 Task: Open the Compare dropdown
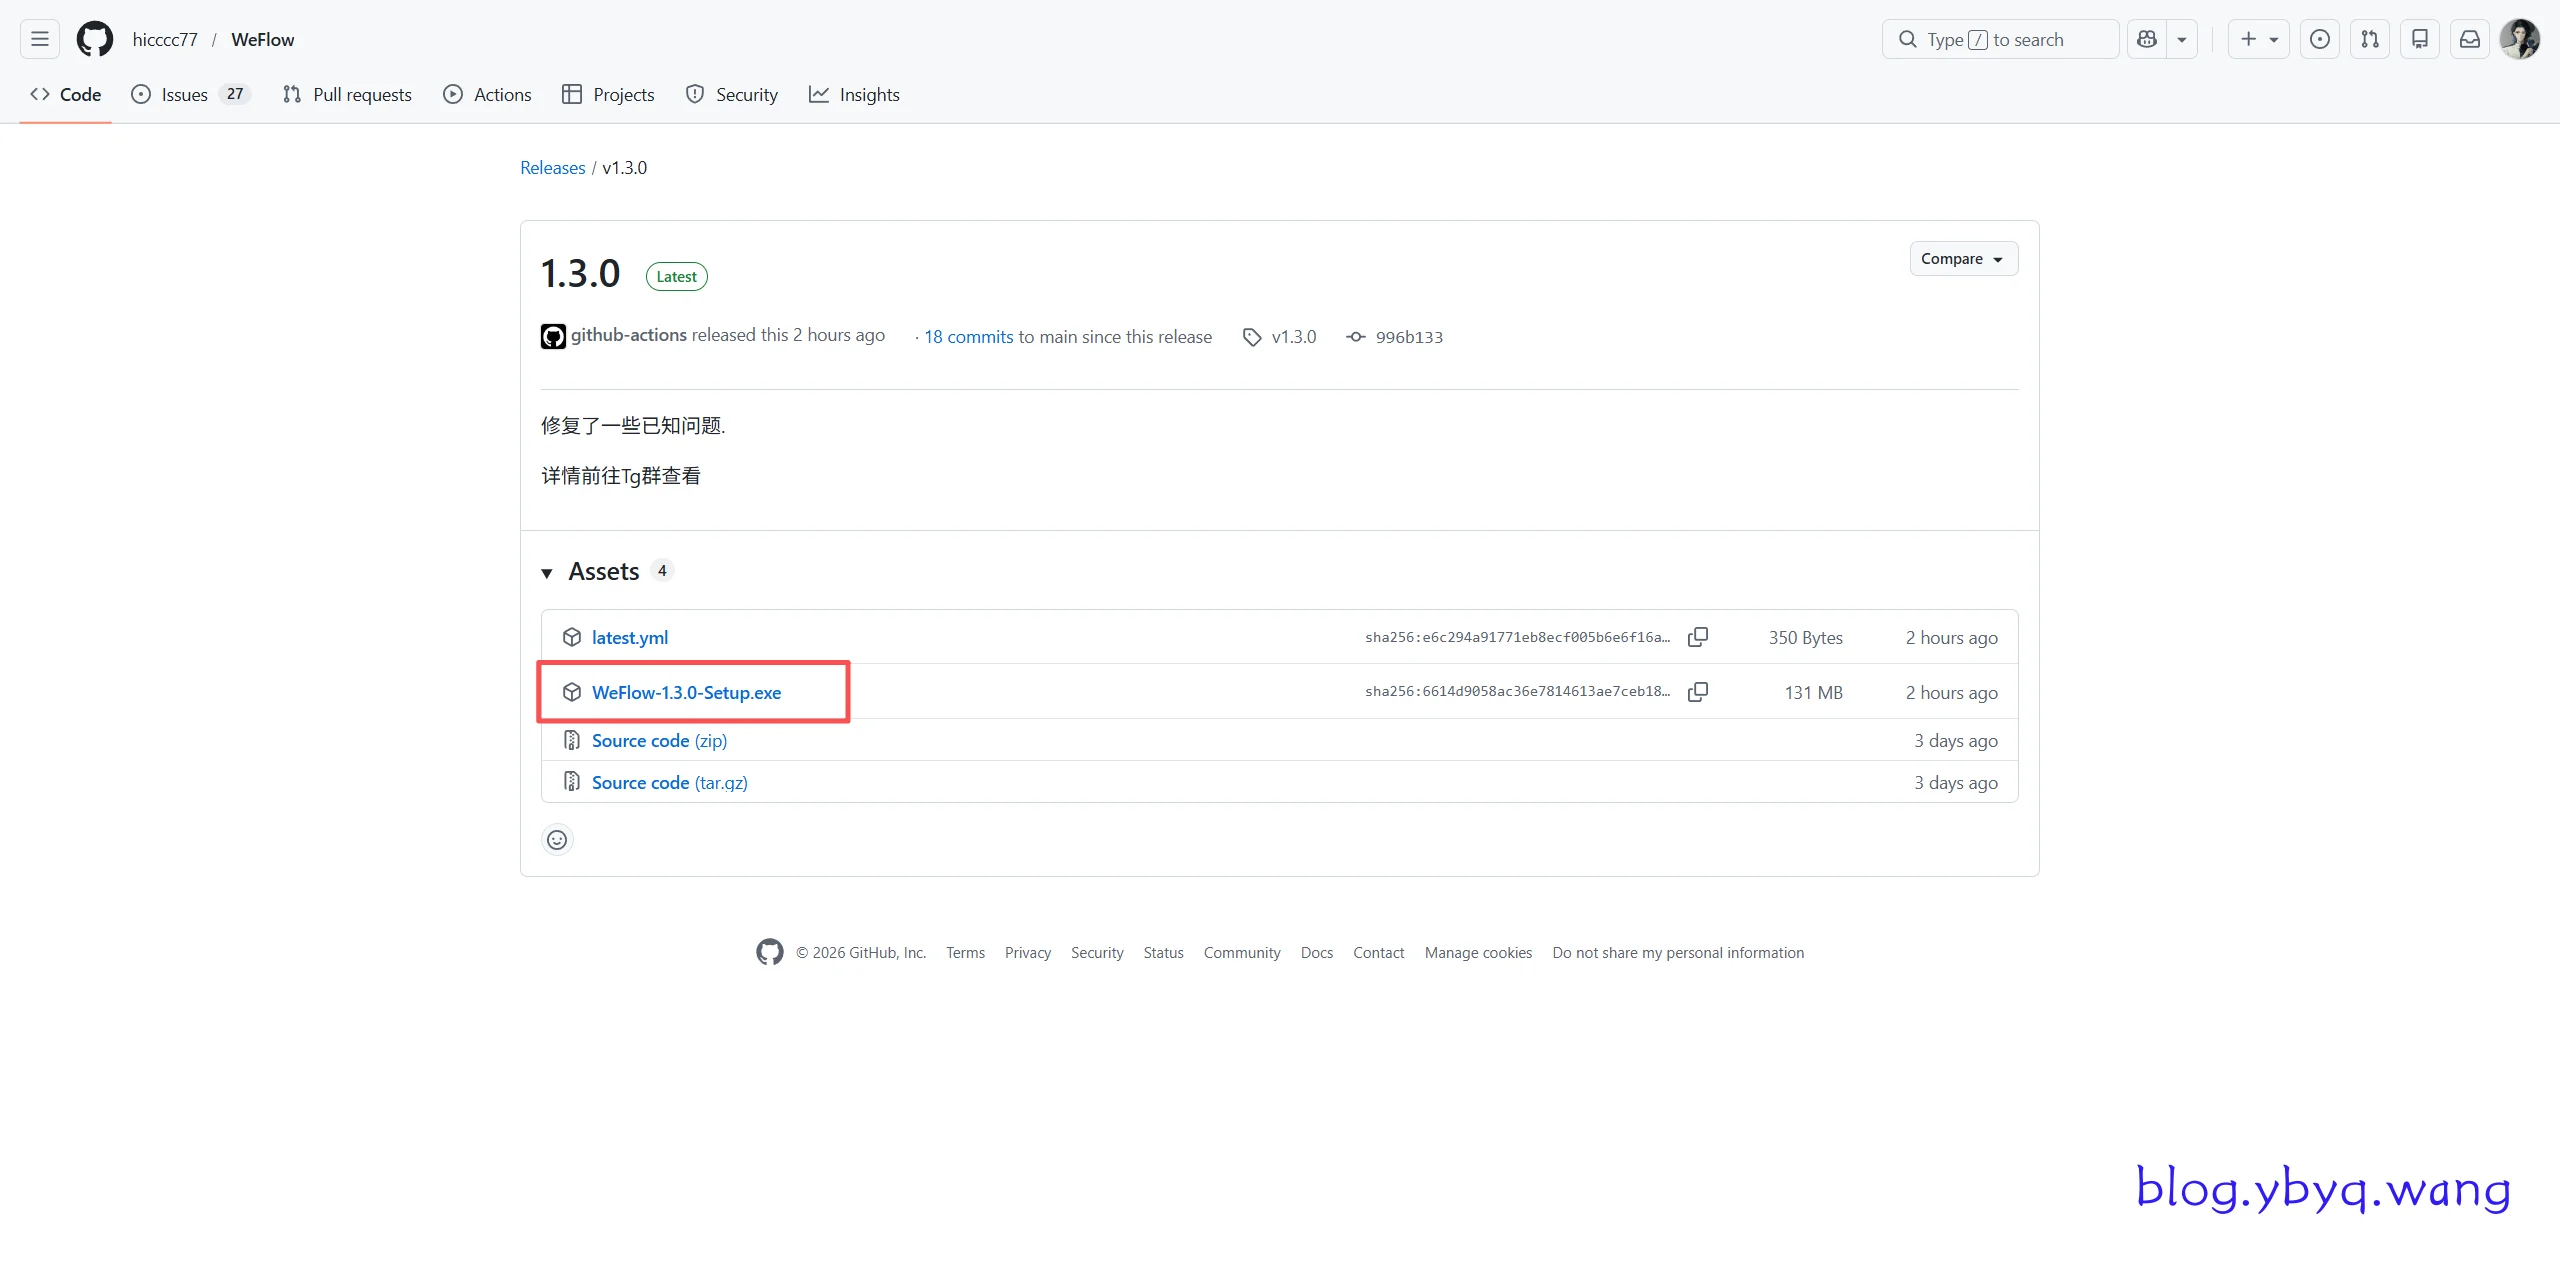click(x=1962, y=259)
